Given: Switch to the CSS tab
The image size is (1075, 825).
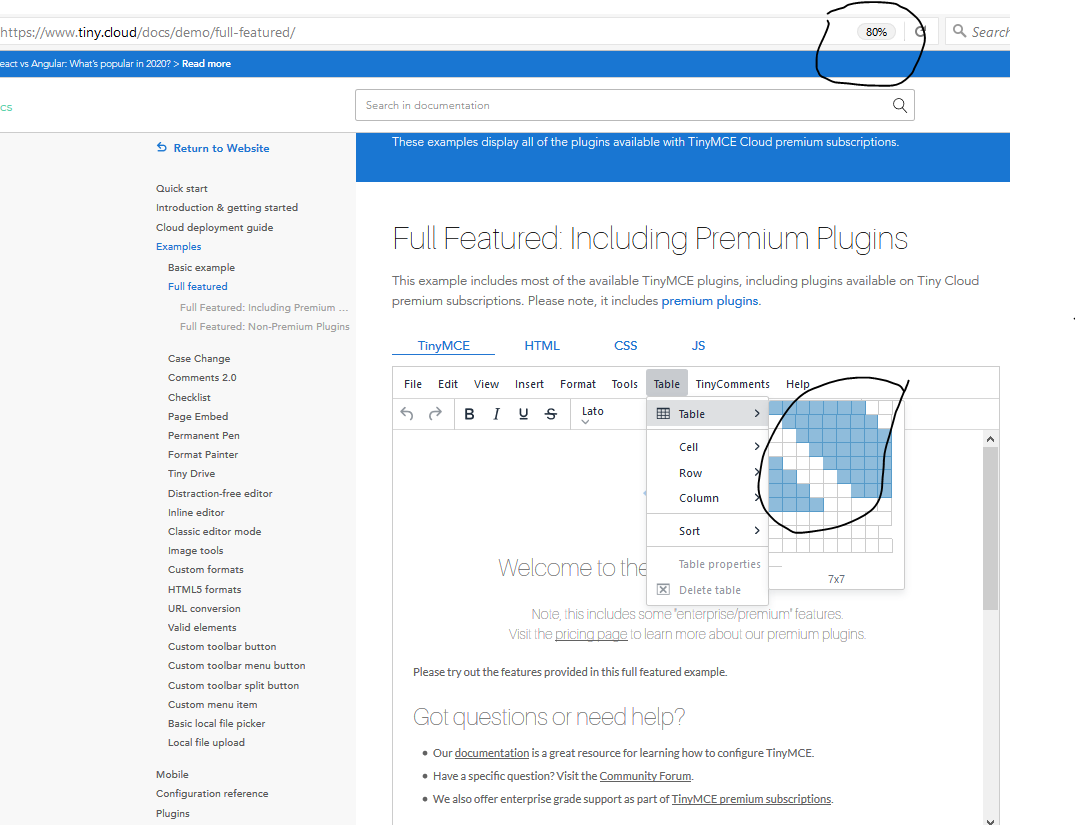Looking at the screenshot, I should tap(625, 346).
